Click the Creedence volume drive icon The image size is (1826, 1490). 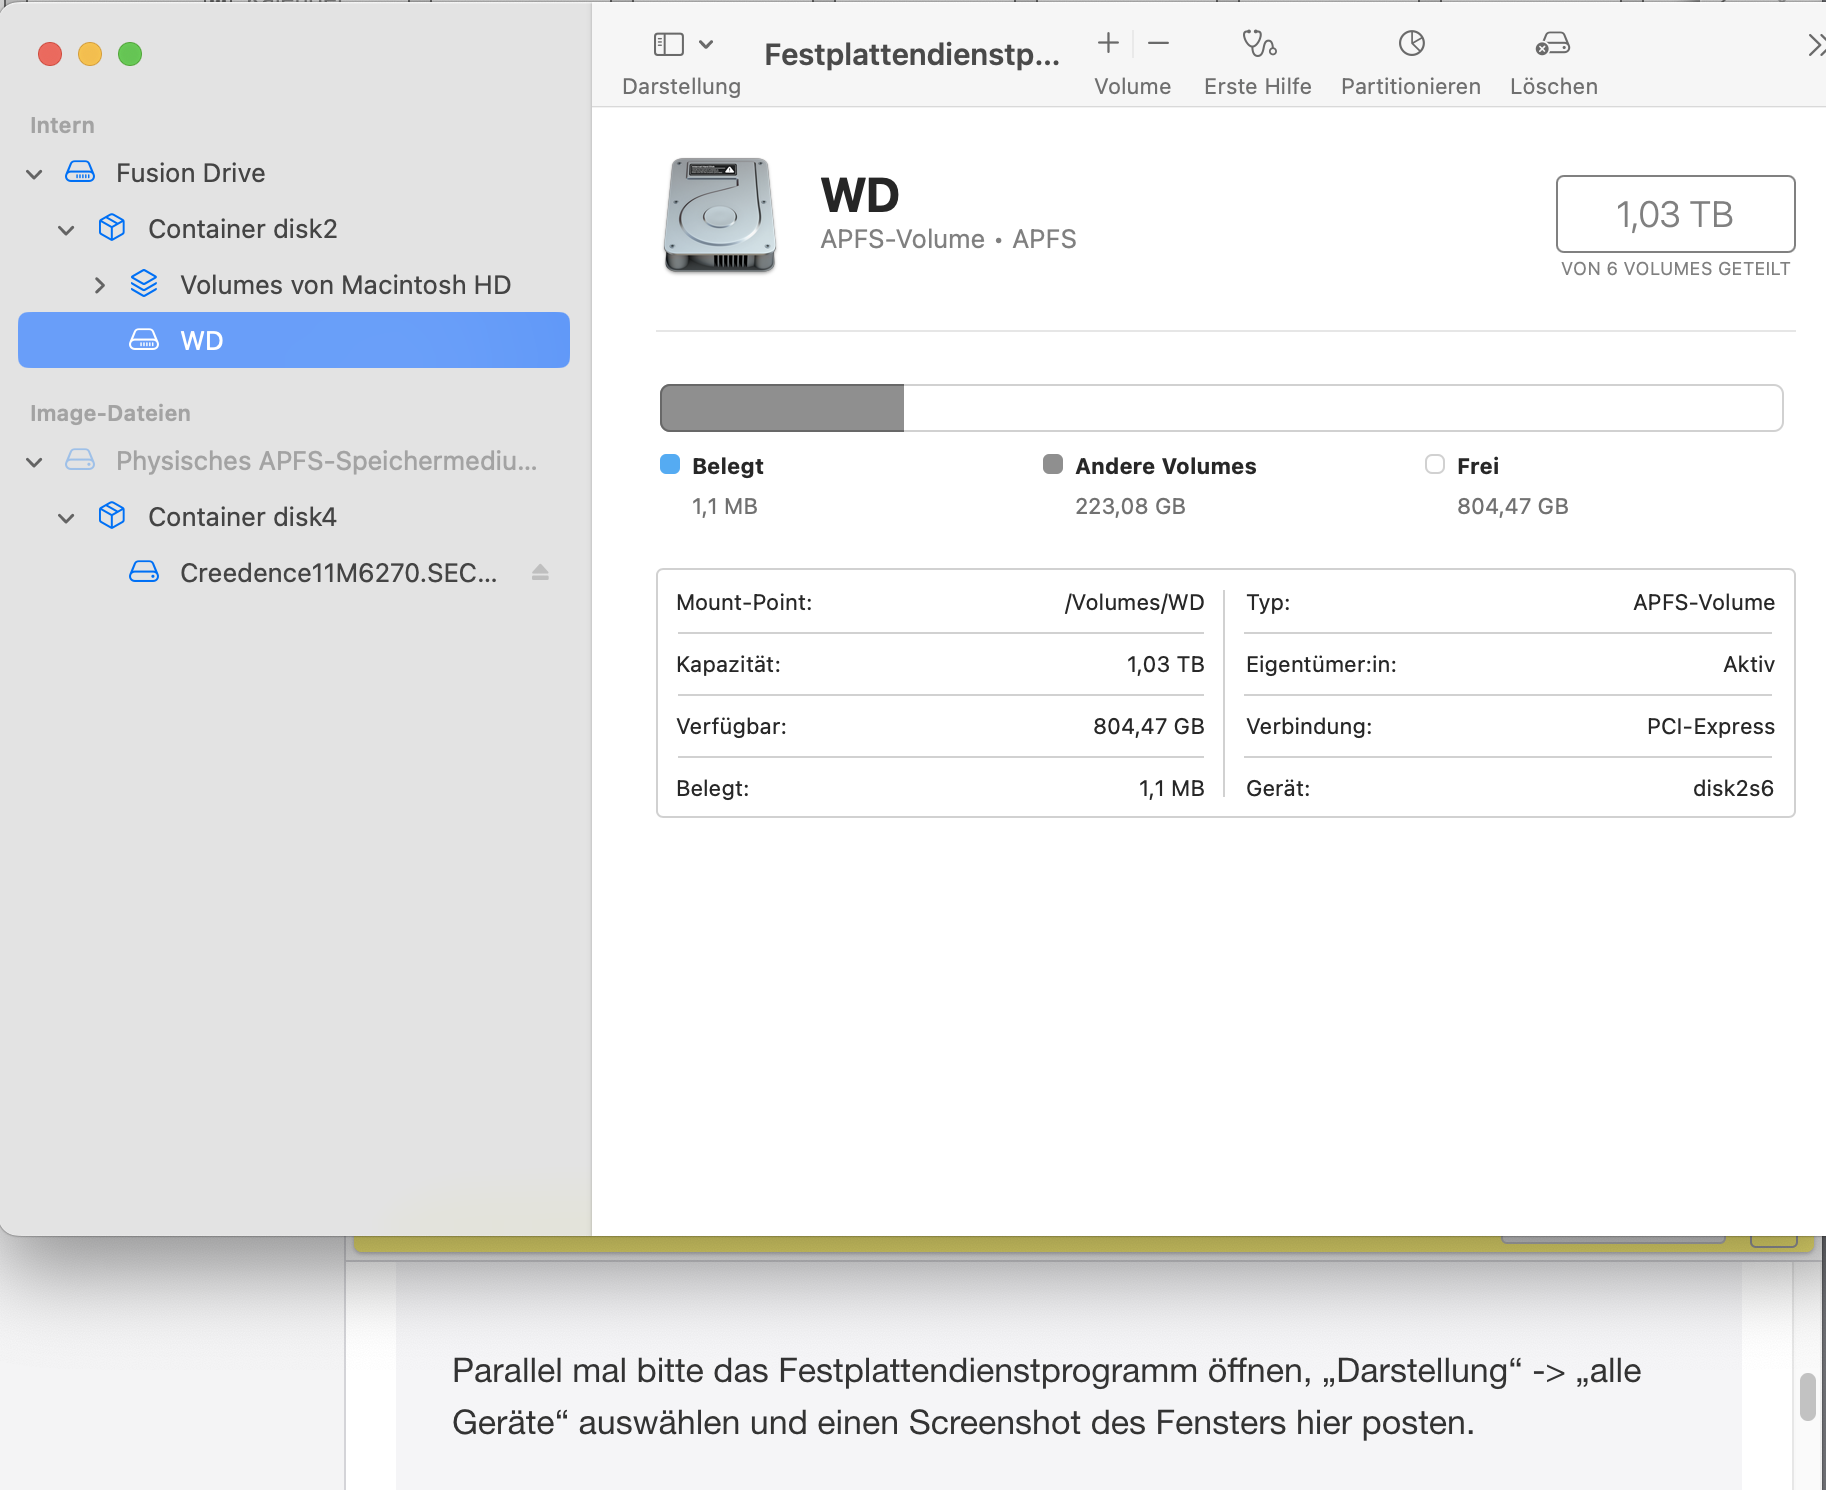coord(144,572)
